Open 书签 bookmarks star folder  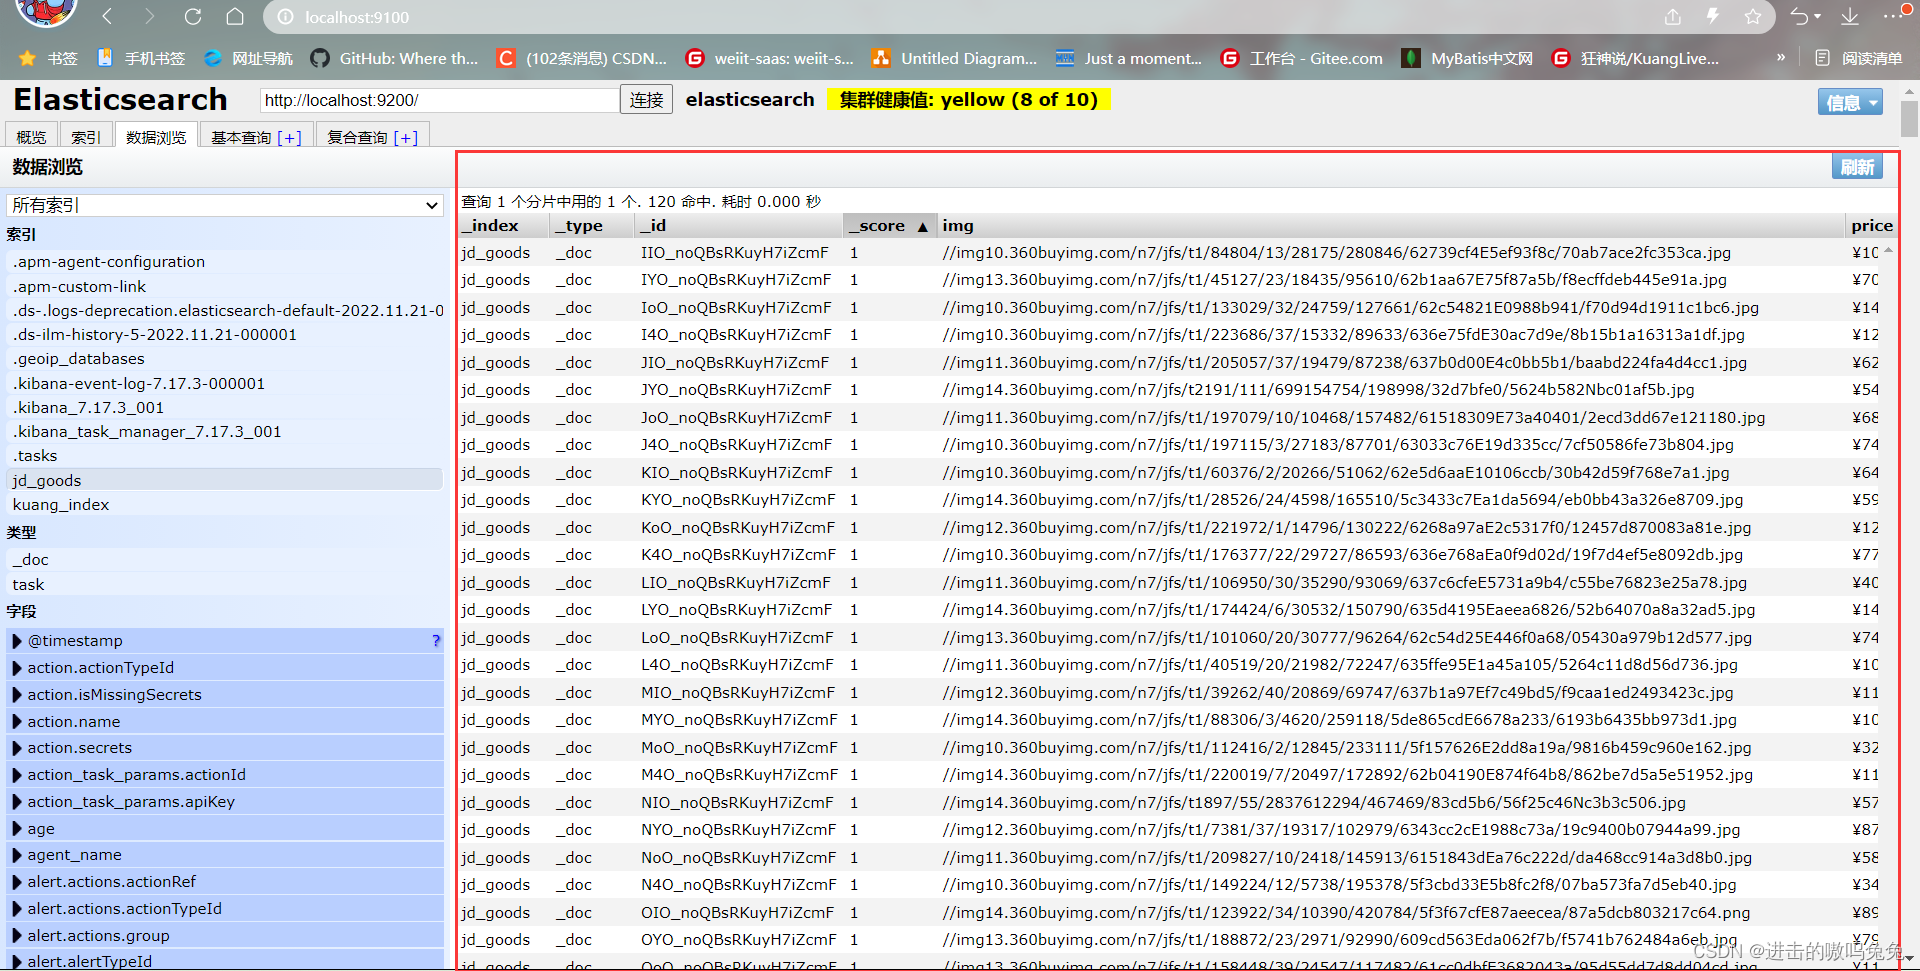pos(48,58)
